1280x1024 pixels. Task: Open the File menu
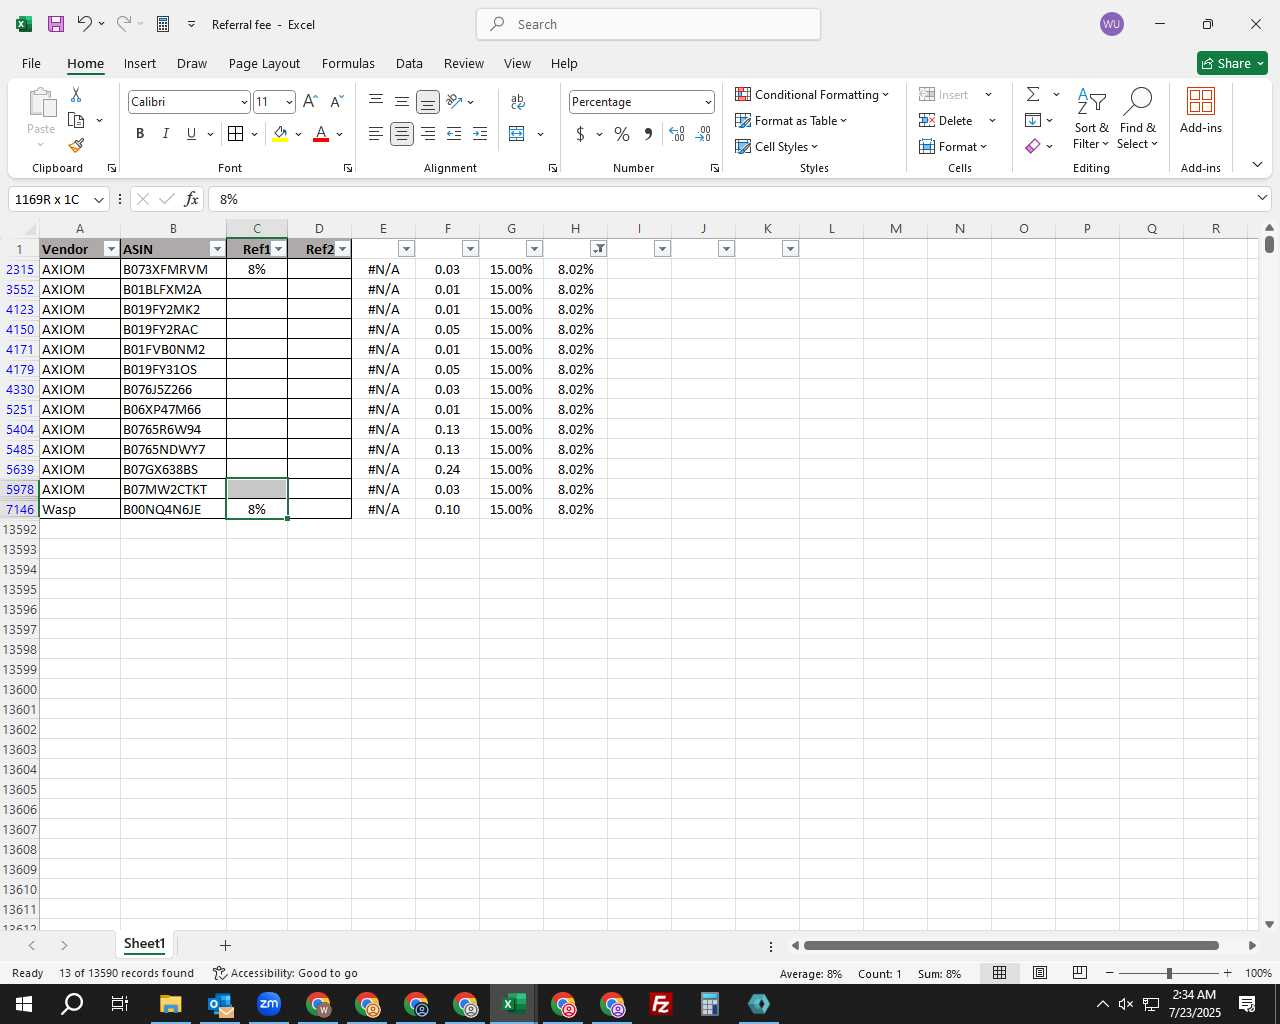[31, 63]
